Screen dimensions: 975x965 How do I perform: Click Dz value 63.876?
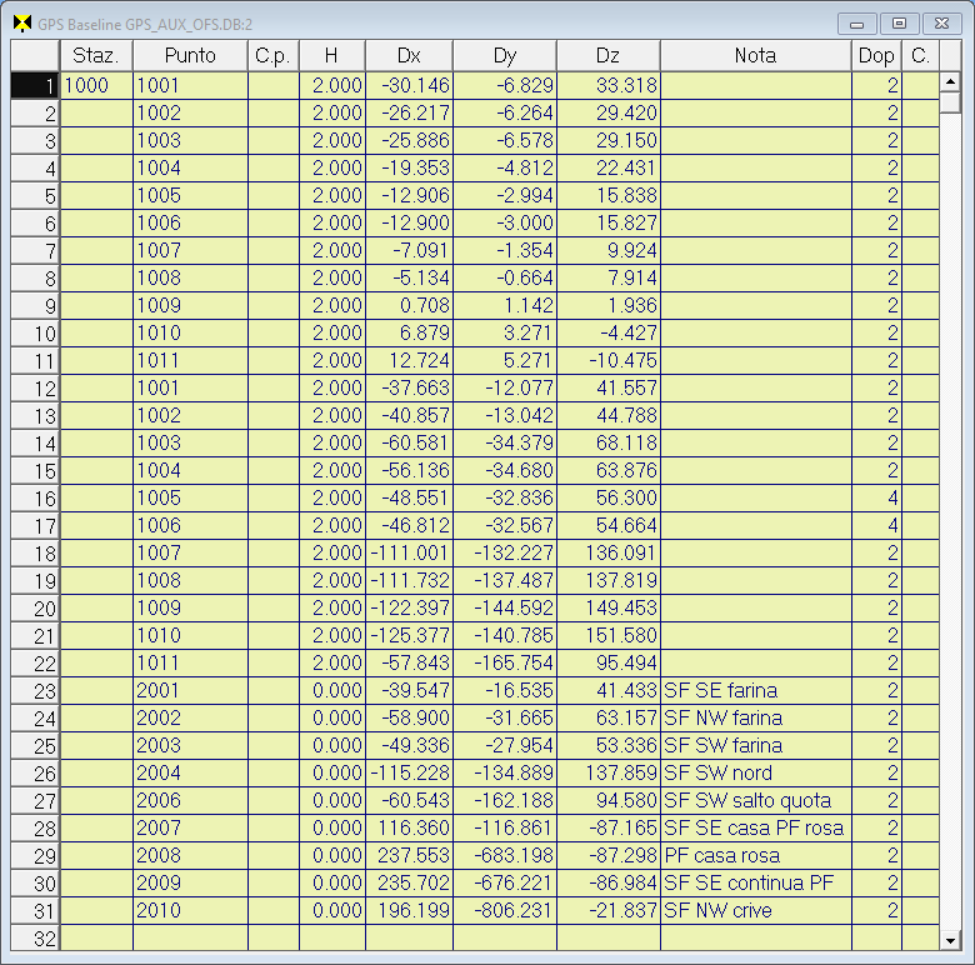click(608, 471)
